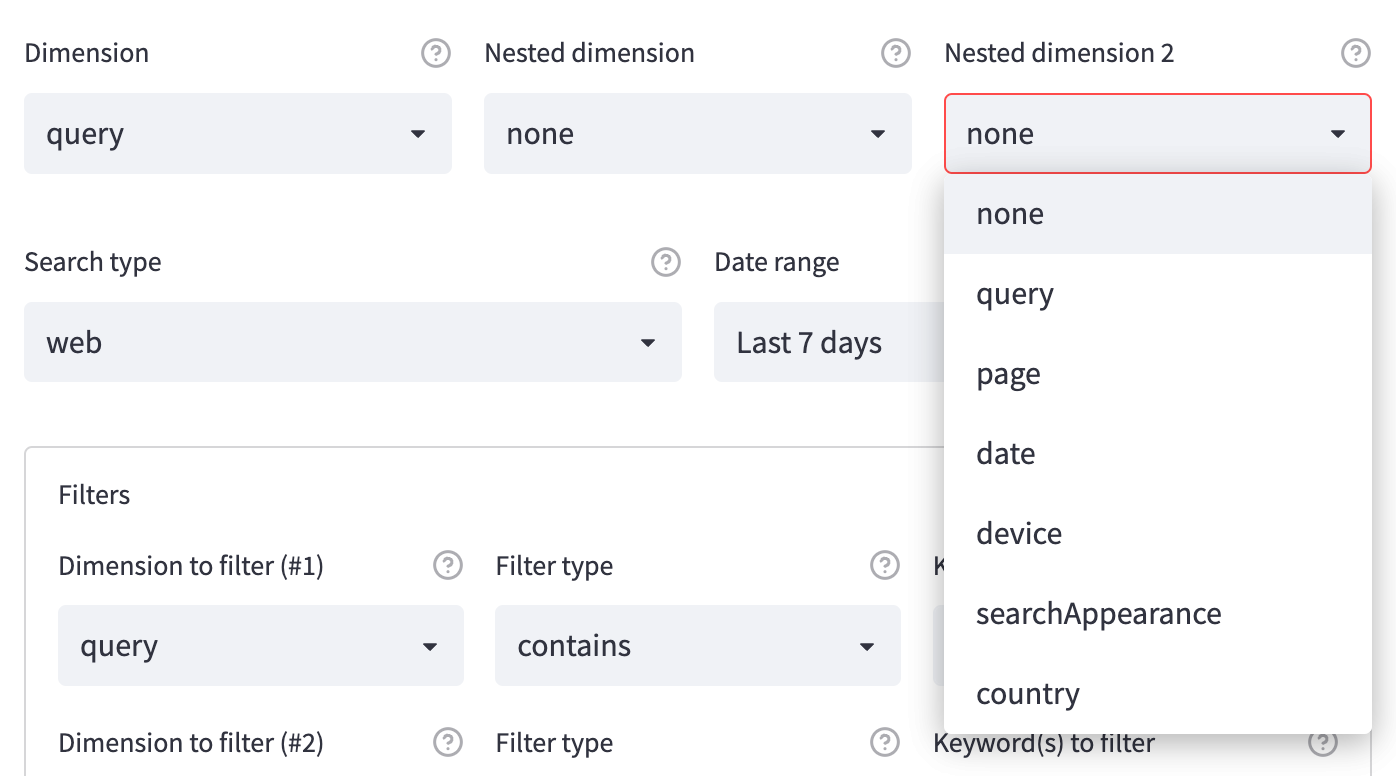Click help icon beside Nested dimension label
The height and width of the screenshot is (776, 1396).
point(895,53)
